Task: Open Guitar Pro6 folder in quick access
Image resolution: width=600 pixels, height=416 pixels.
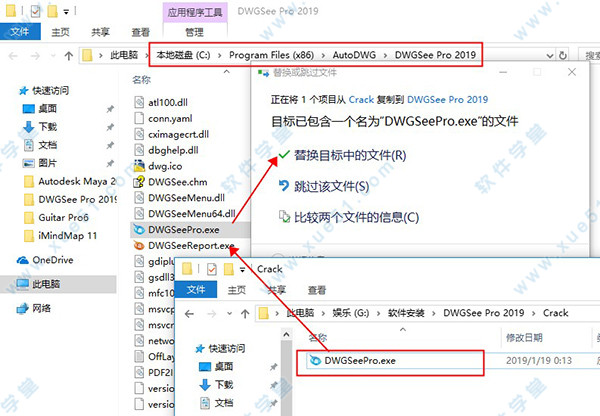Action: pyautogui.click(x=63, y=217)
